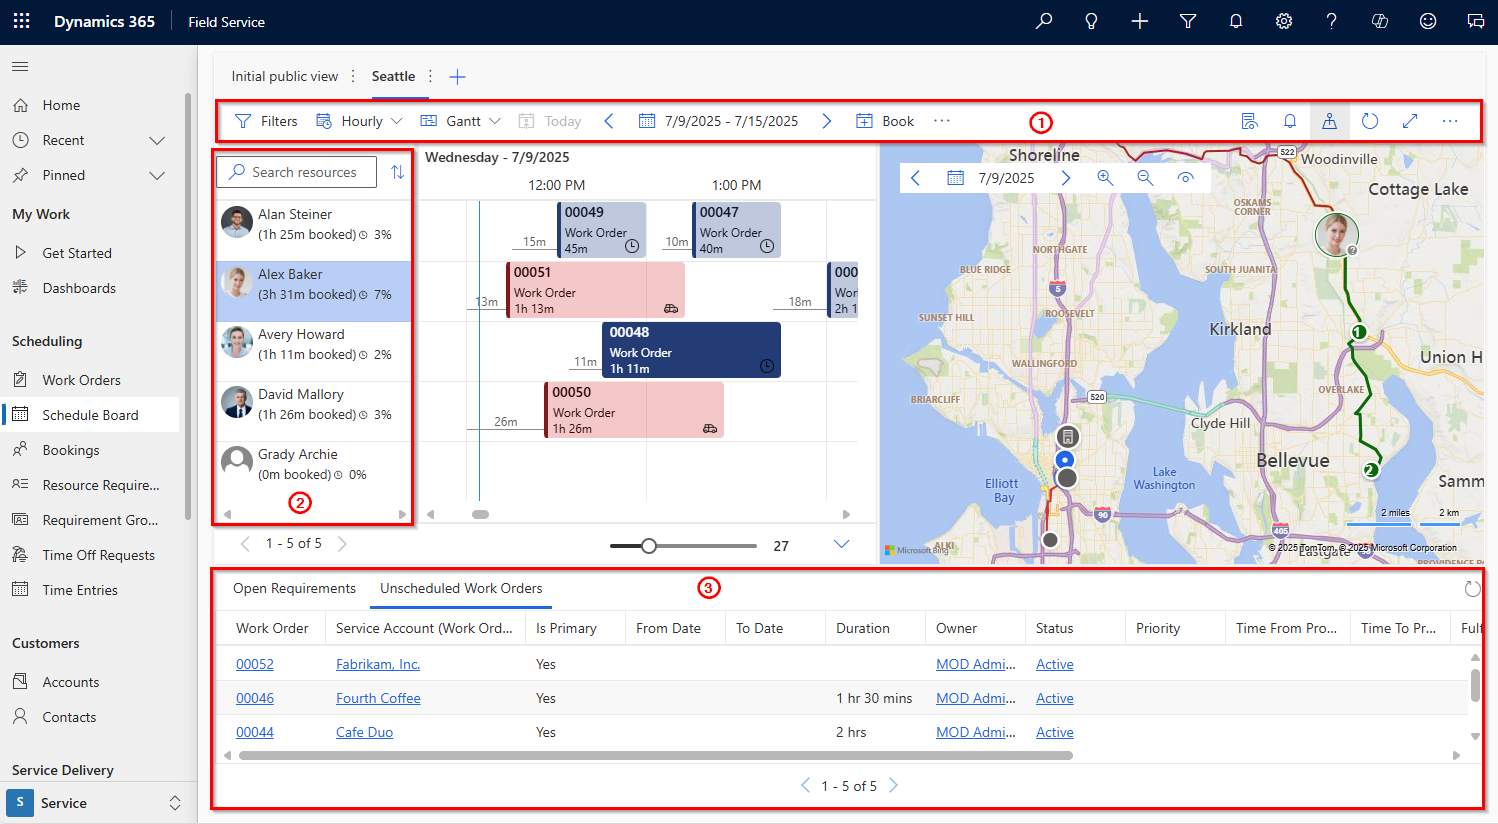Open the Hourly view dropdown
Viewport: 1498px width, 824px height.
tap(360, 121)
